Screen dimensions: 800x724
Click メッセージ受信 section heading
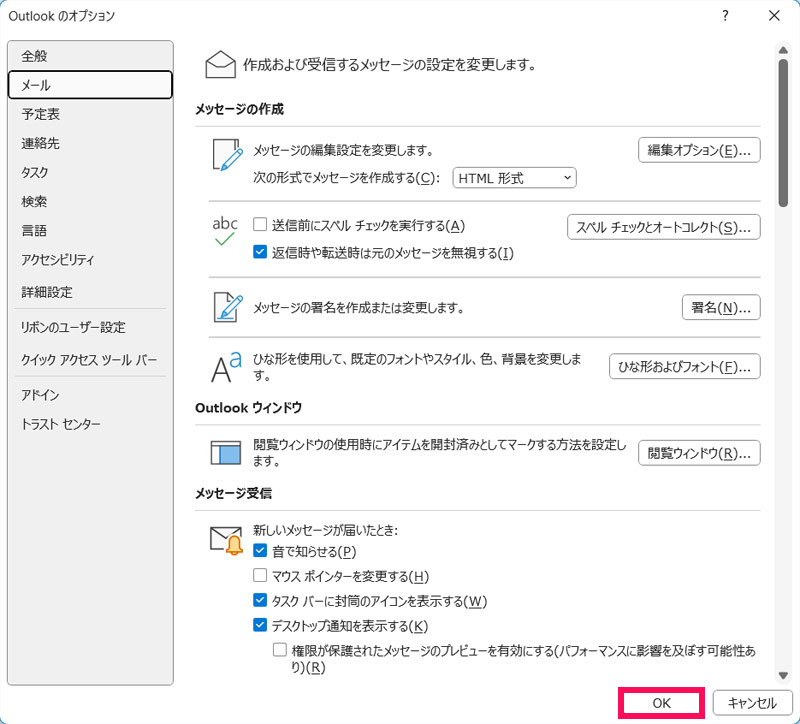[x=233, y=493]
